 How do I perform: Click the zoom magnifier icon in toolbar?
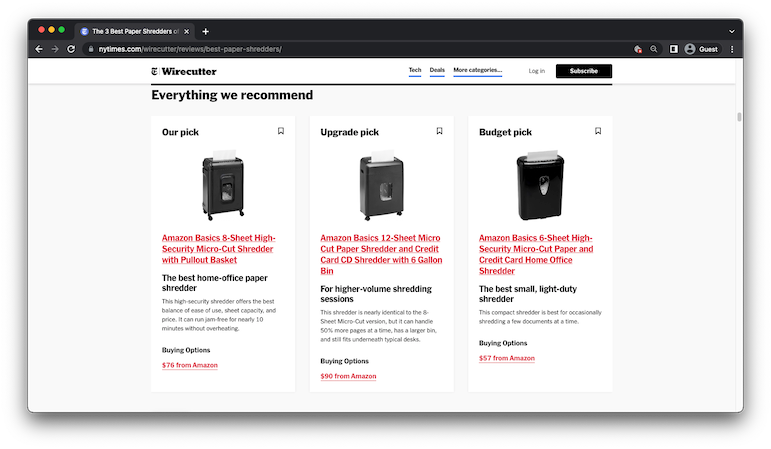653,49
